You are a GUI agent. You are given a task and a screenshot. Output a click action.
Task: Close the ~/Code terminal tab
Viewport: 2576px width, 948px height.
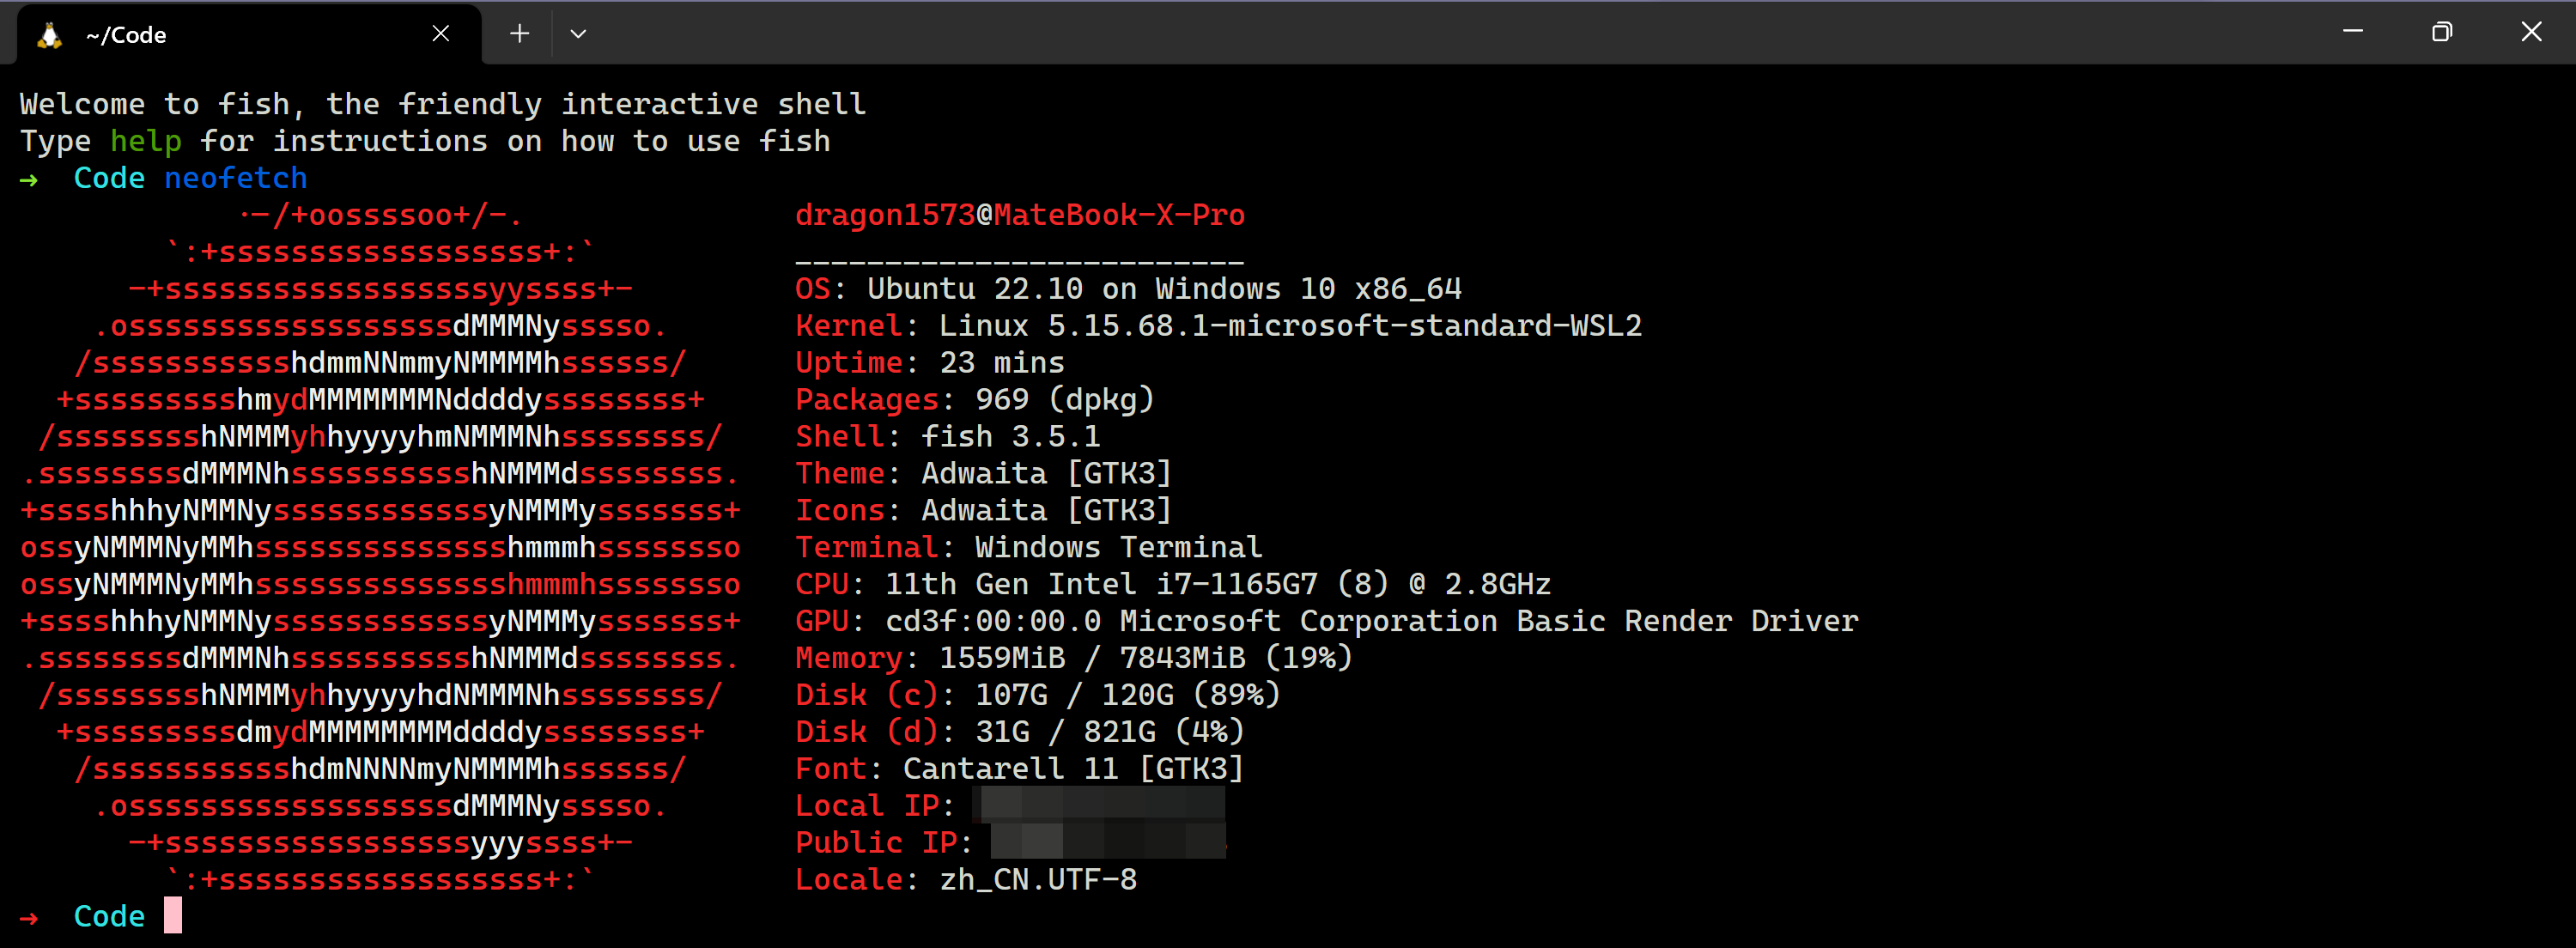(440, 34)
